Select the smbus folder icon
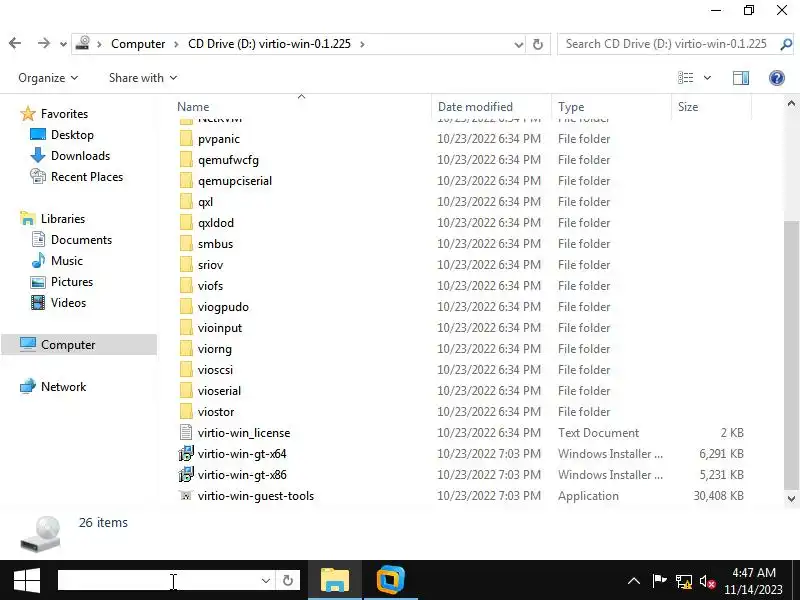The width and height of the screenshot is (800, 600). click(x=186, y=244)
